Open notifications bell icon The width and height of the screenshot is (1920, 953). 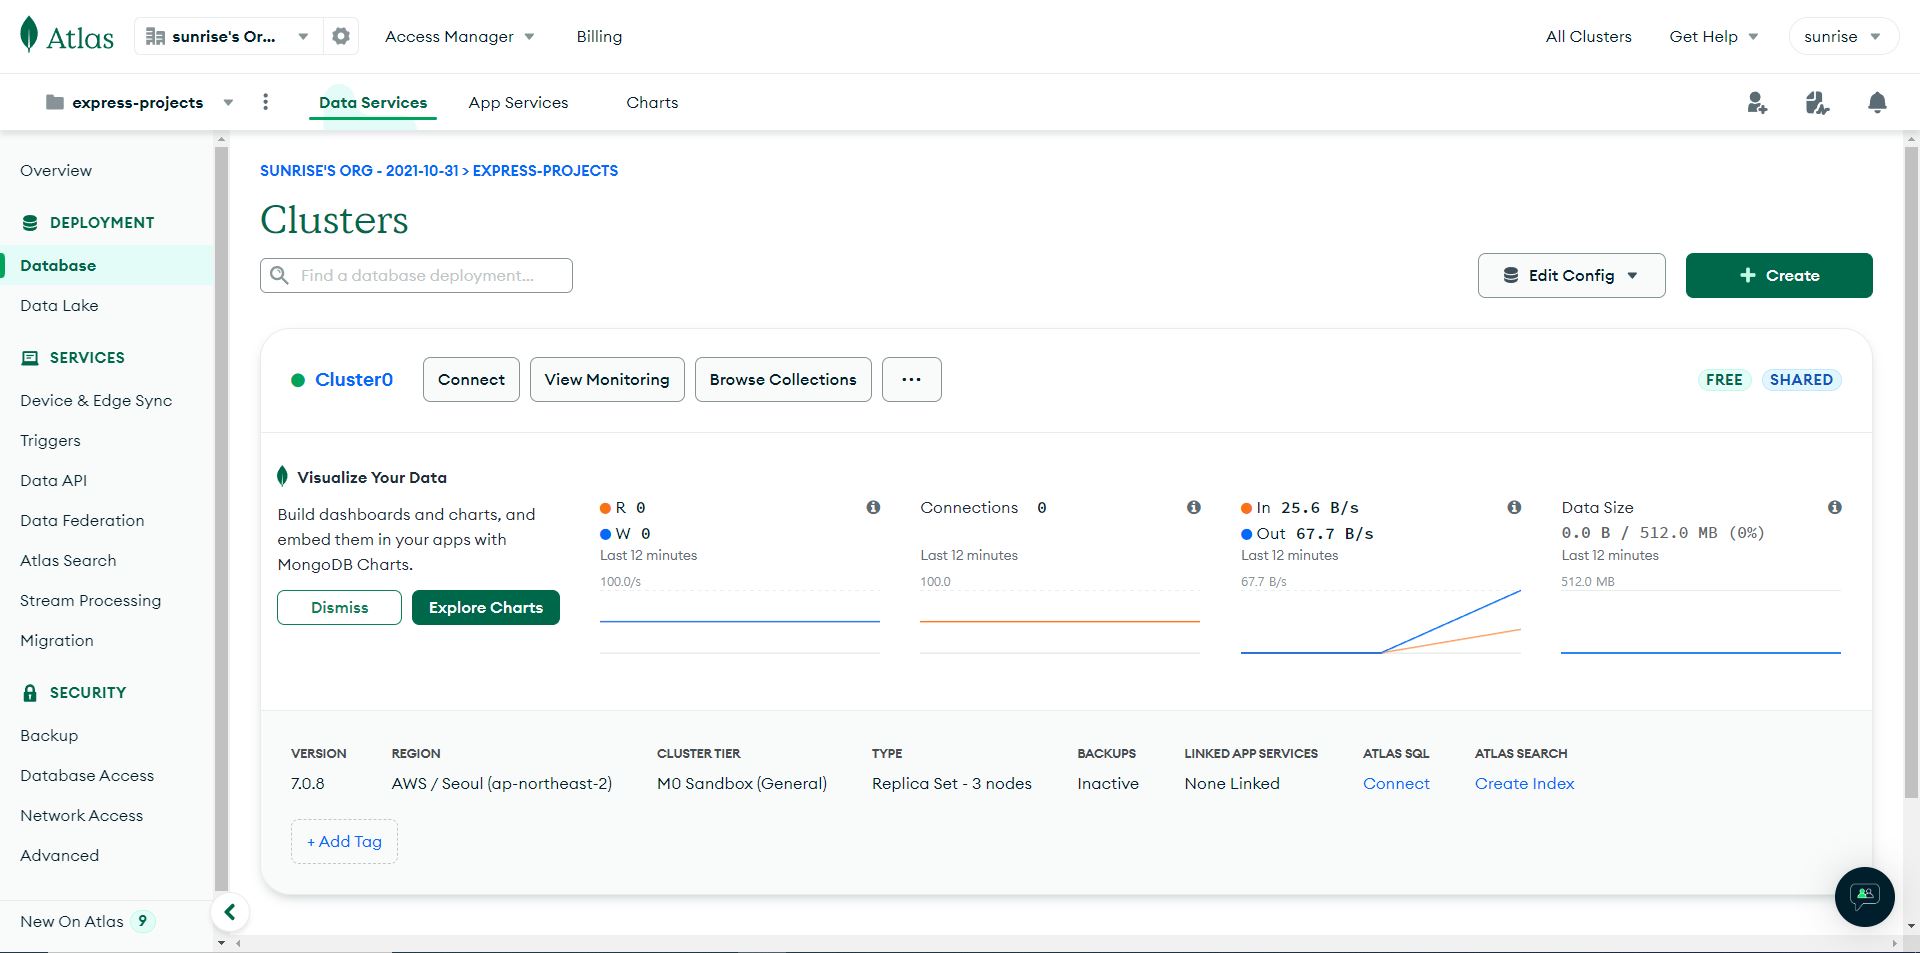tap(1877, 102)
